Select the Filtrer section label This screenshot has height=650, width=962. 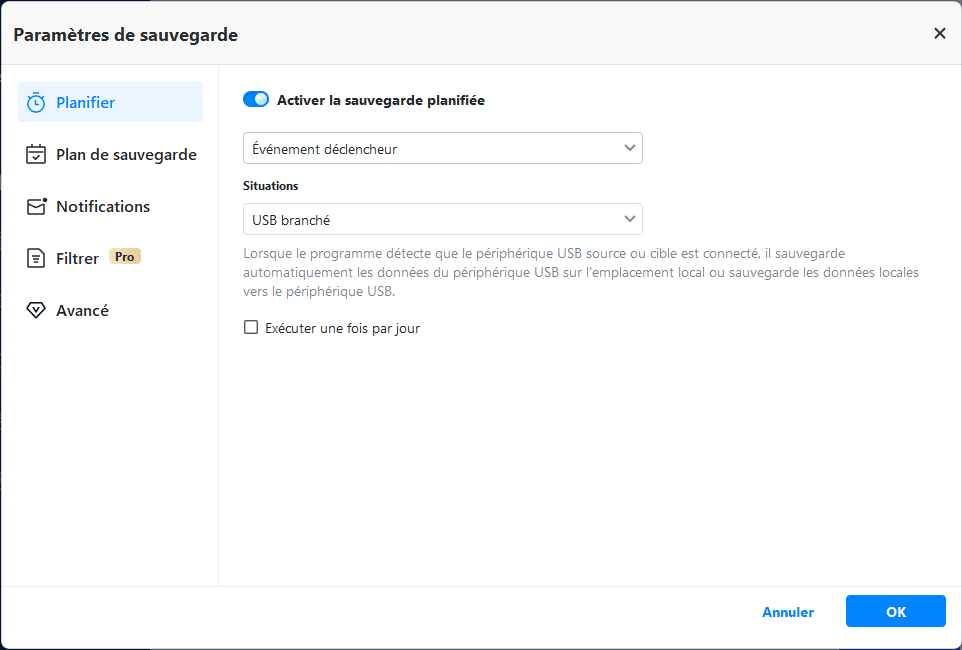[x=78, y=259]
